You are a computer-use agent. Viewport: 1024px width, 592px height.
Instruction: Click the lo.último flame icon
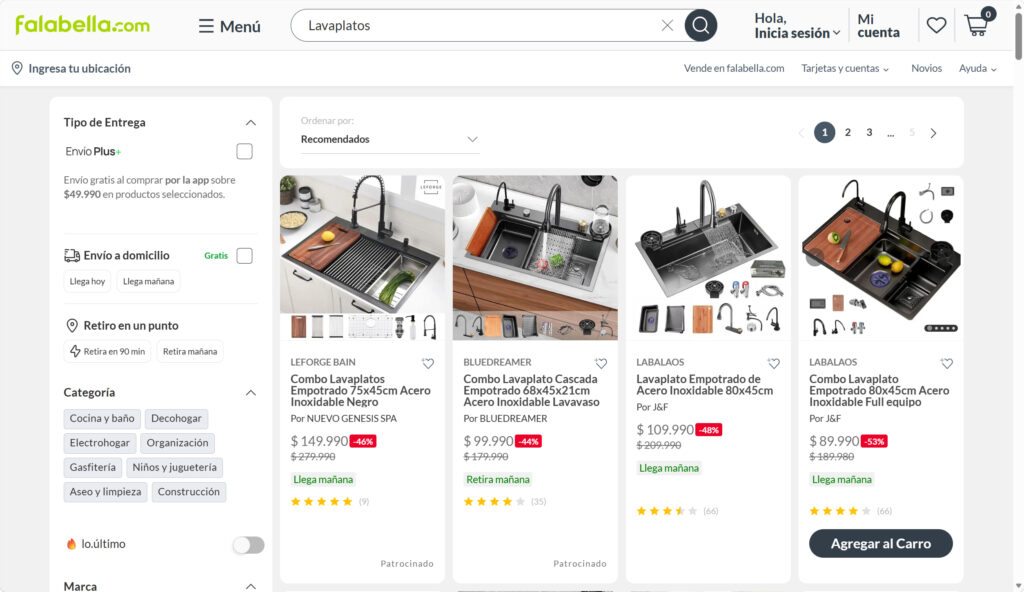71,544
